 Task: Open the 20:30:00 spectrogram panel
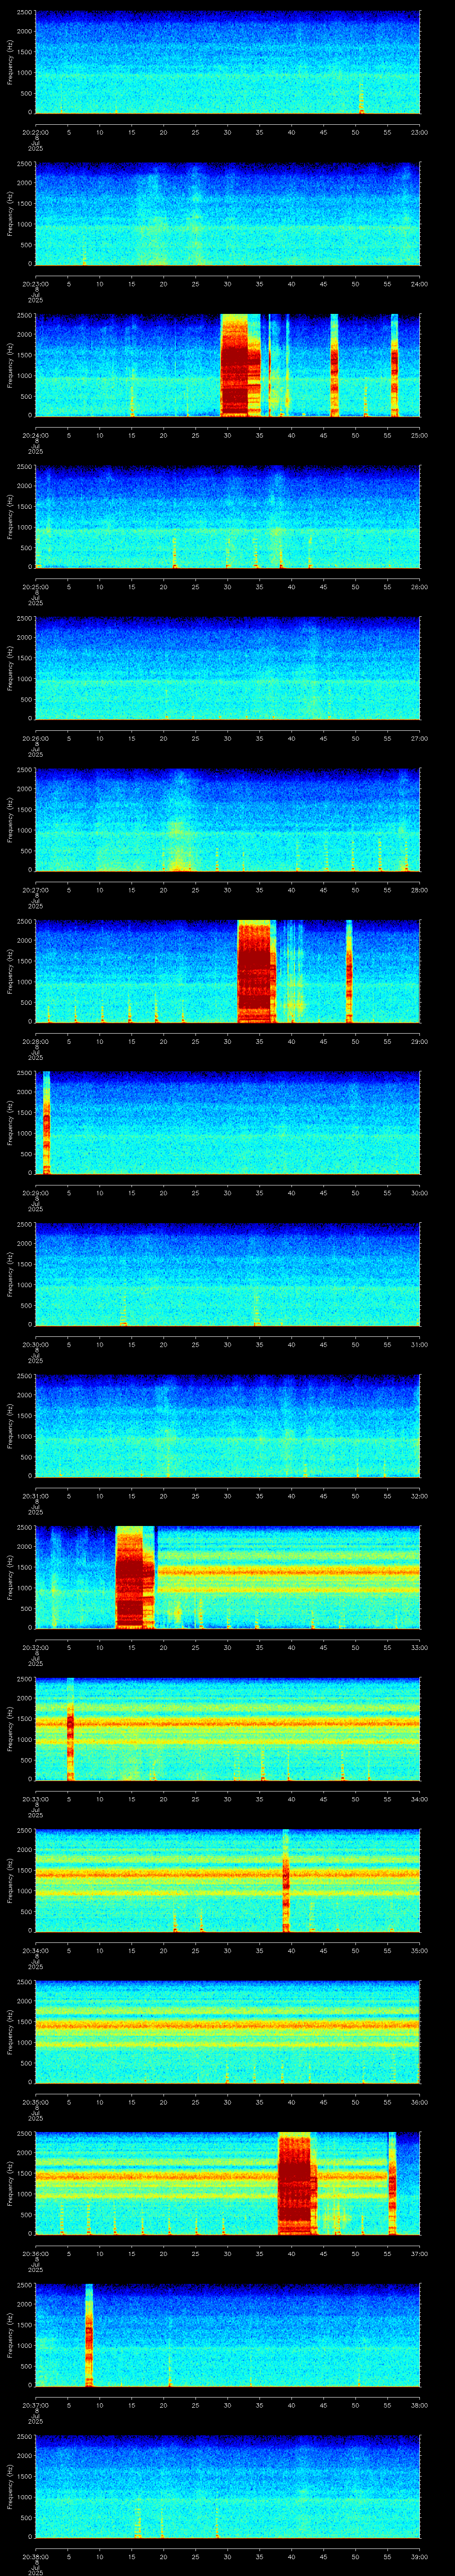[x=227, y=1274]
